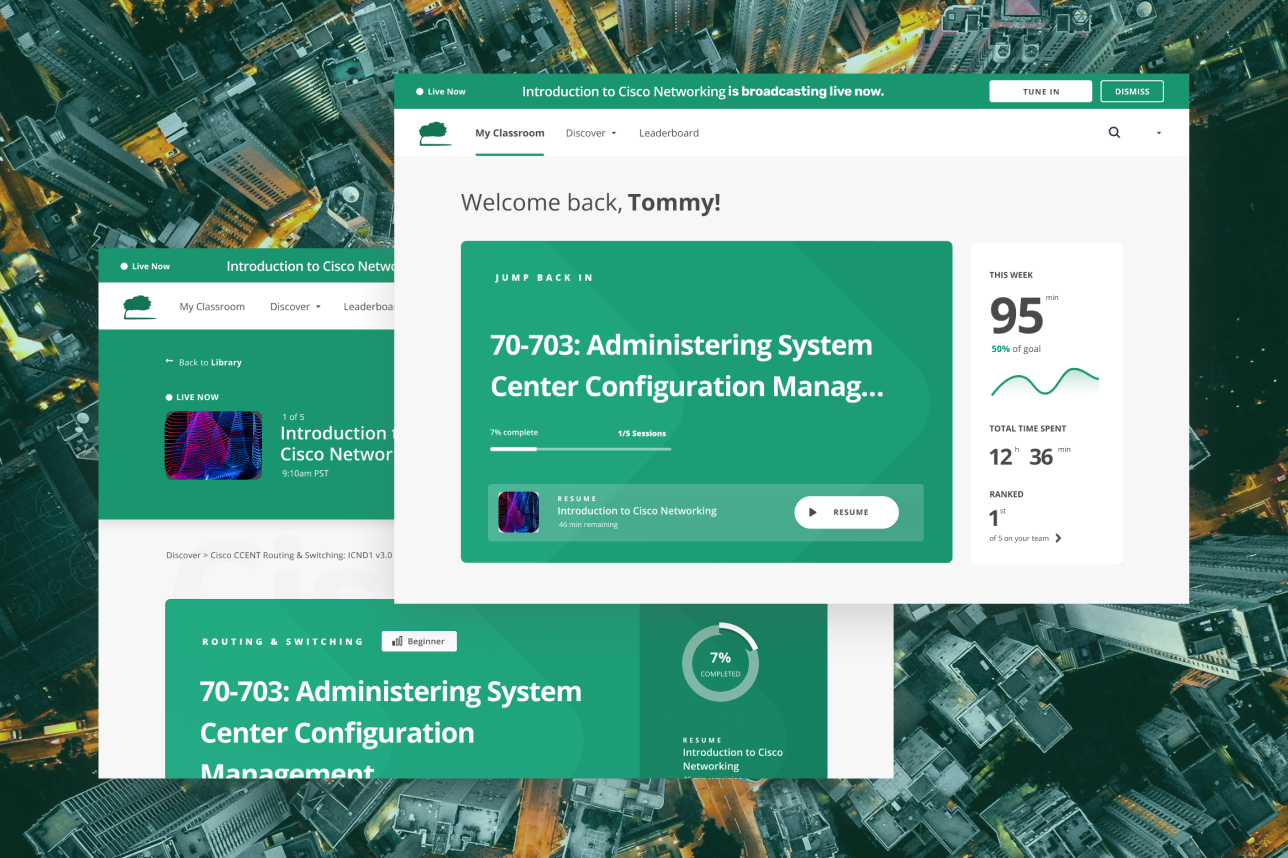This screenshot has width=1288, height=858.
Task: Dismiss the live broadcast banner
Action: [x=1132, y=91]
